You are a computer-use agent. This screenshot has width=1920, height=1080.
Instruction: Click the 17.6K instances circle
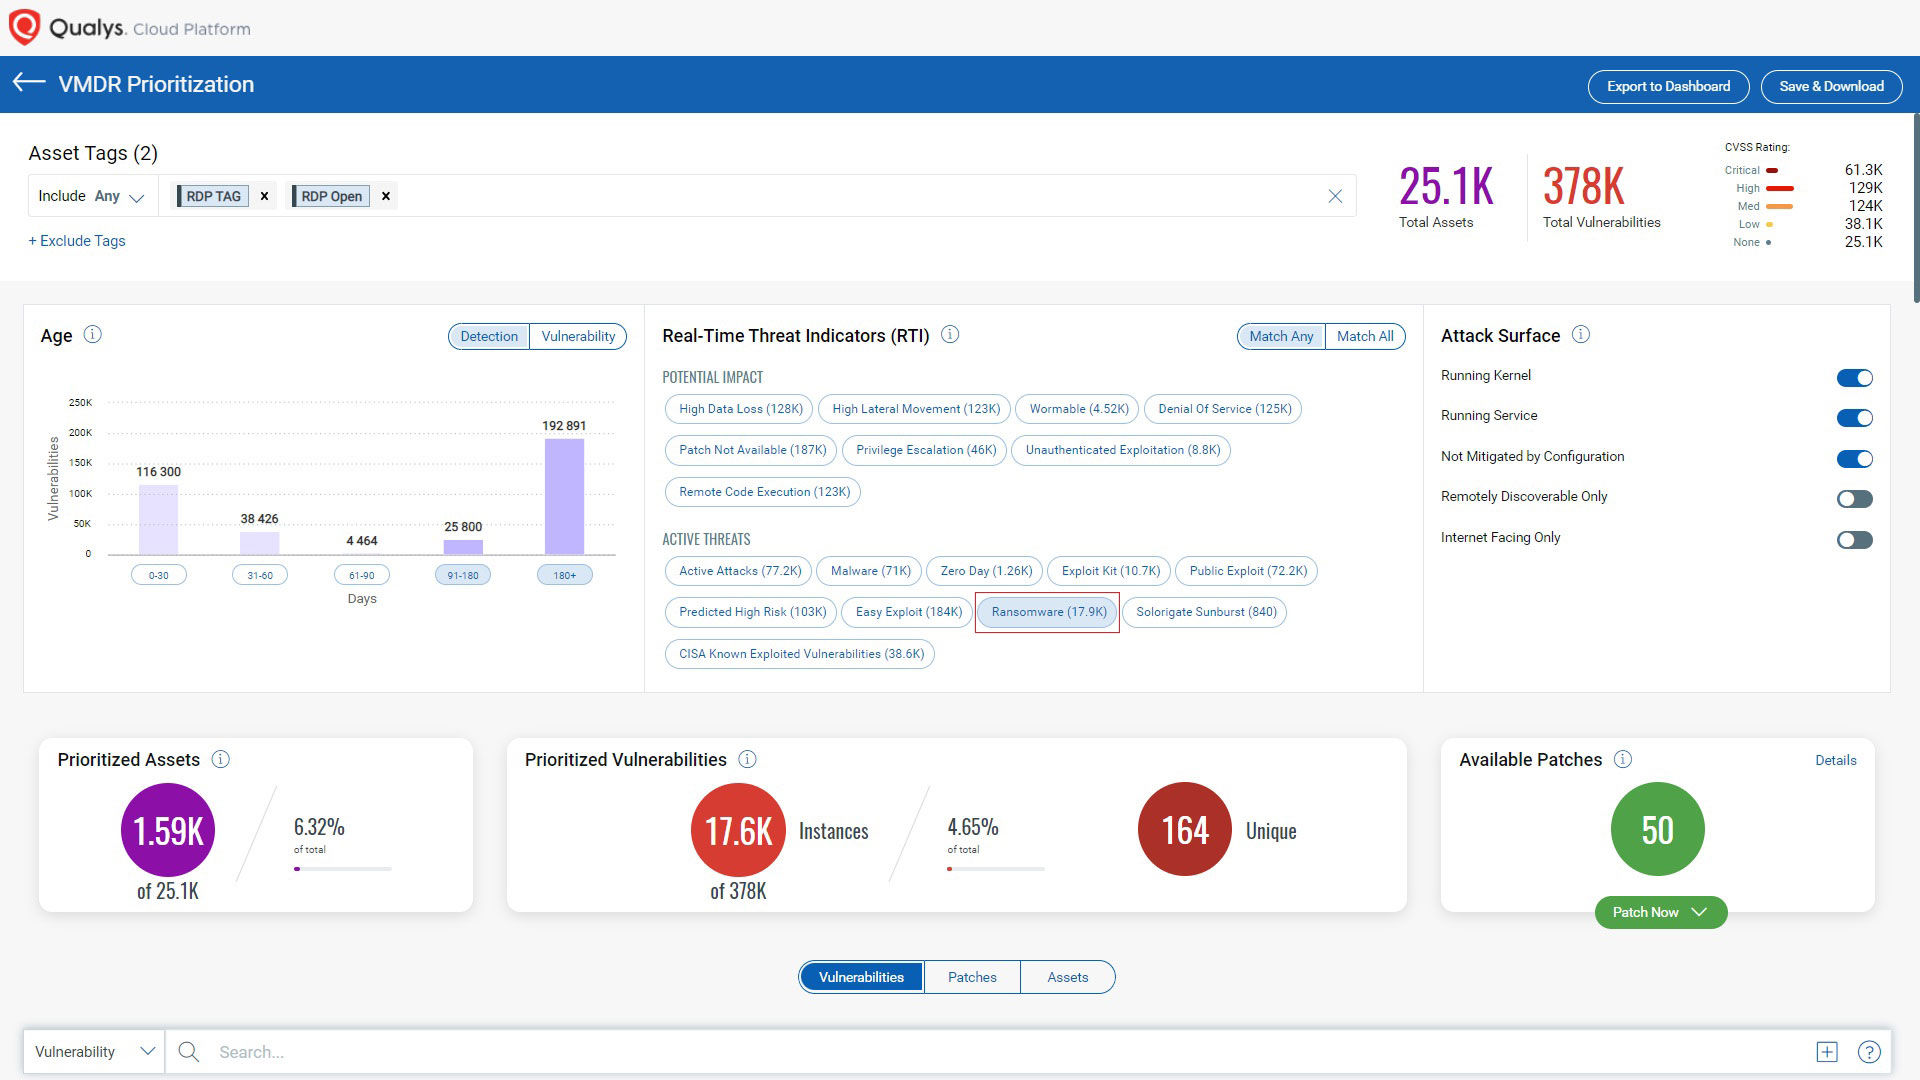738,830
